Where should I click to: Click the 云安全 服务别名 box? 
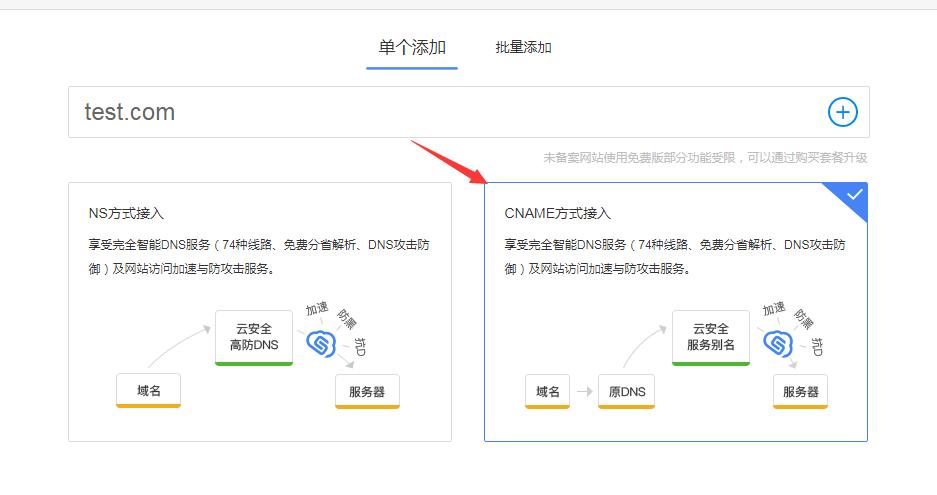coord(710,337)
